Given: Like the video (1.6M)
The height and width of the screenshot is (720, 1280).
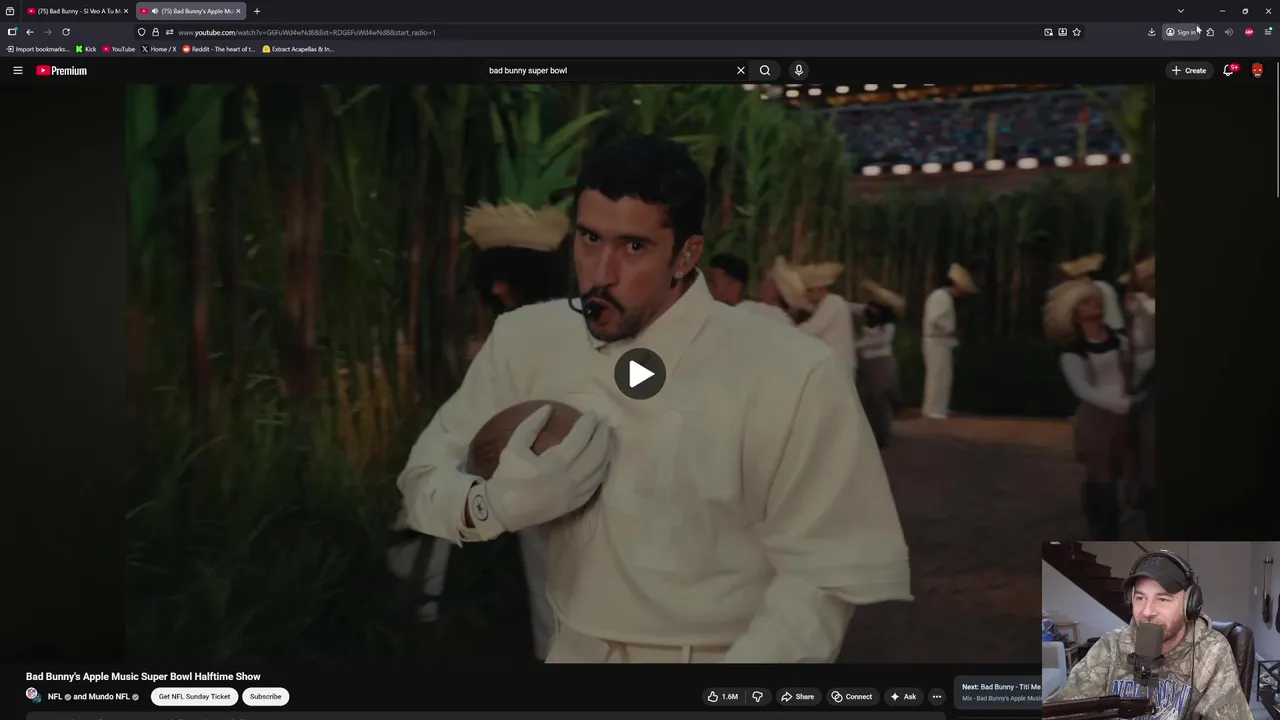Looking at the screenshot, I should [x=724, y=696].
